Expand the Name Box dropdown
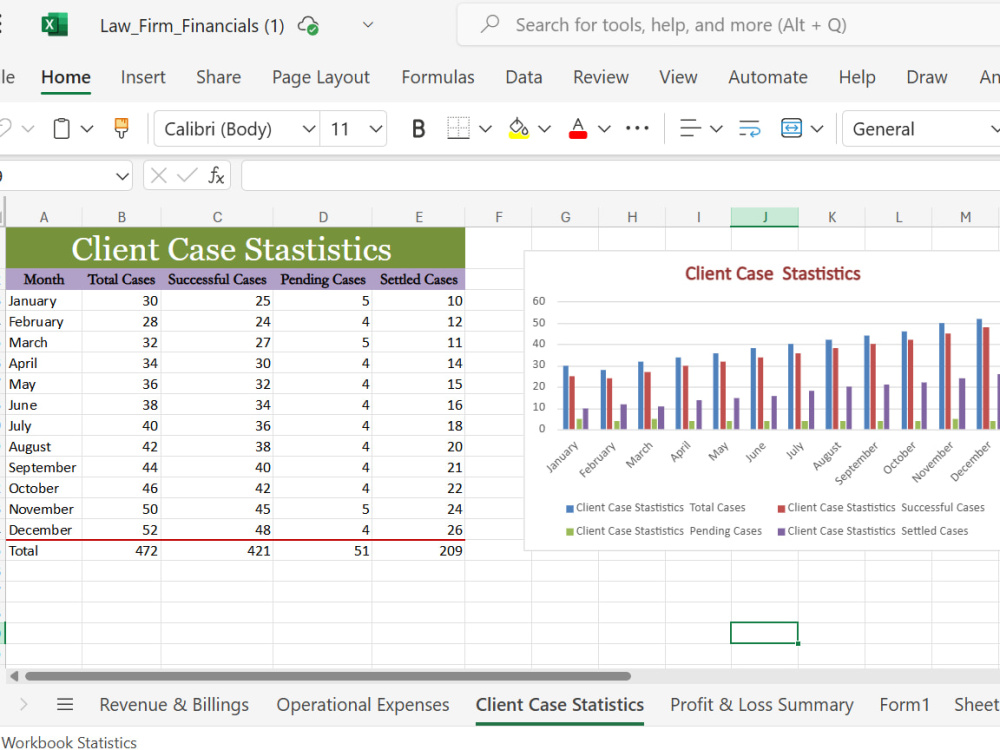This screenshot has height=750, width=1000. 122,176
